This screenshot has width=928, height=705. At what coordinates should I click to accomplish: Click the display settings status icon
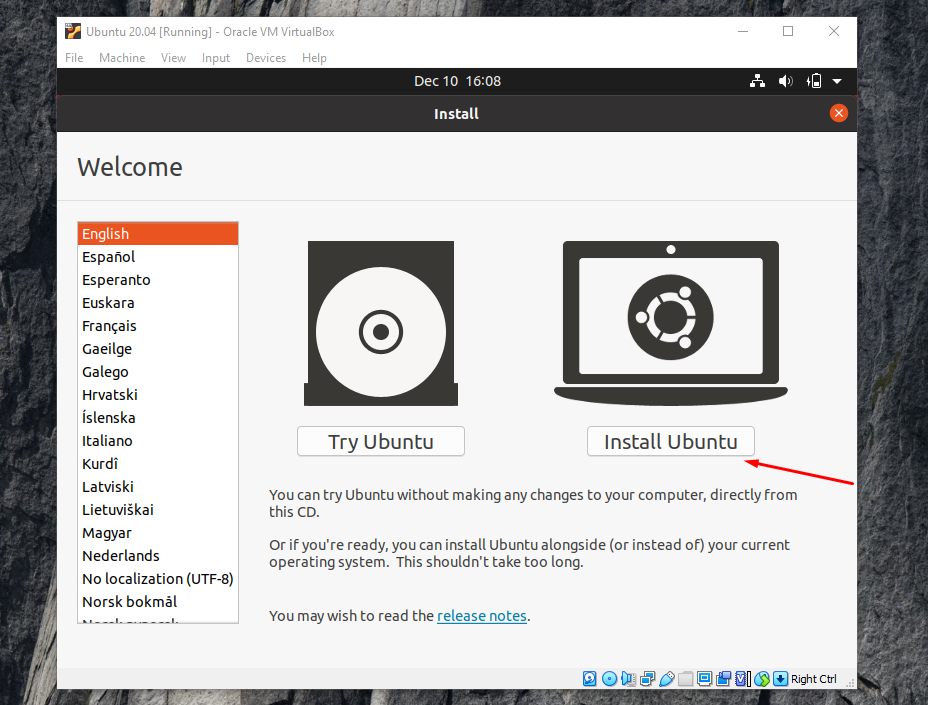(703, 679)
